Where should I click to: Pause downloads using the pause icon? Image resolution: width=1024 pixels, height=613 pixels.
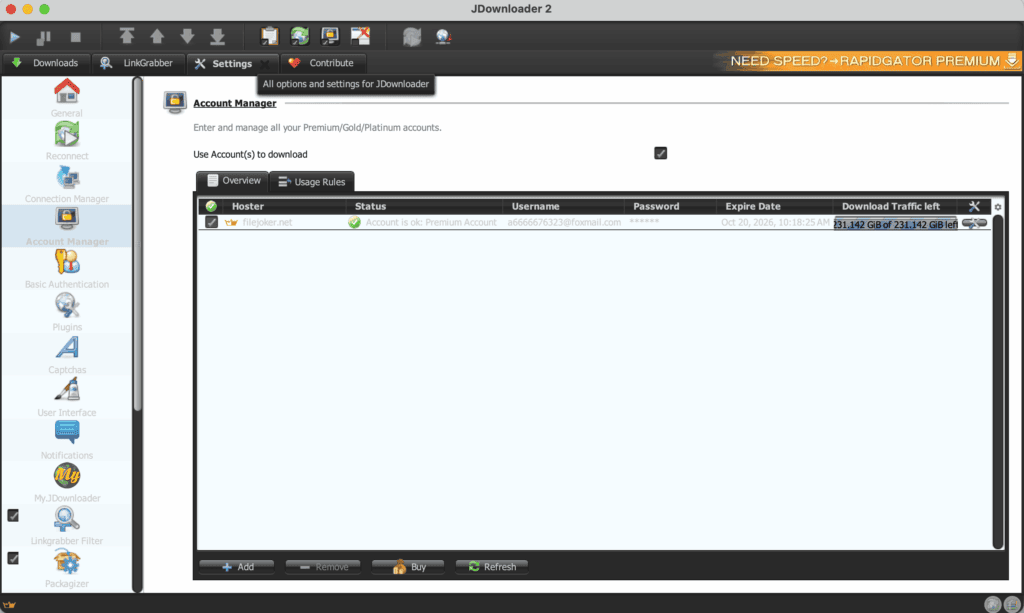click(44, 37)
